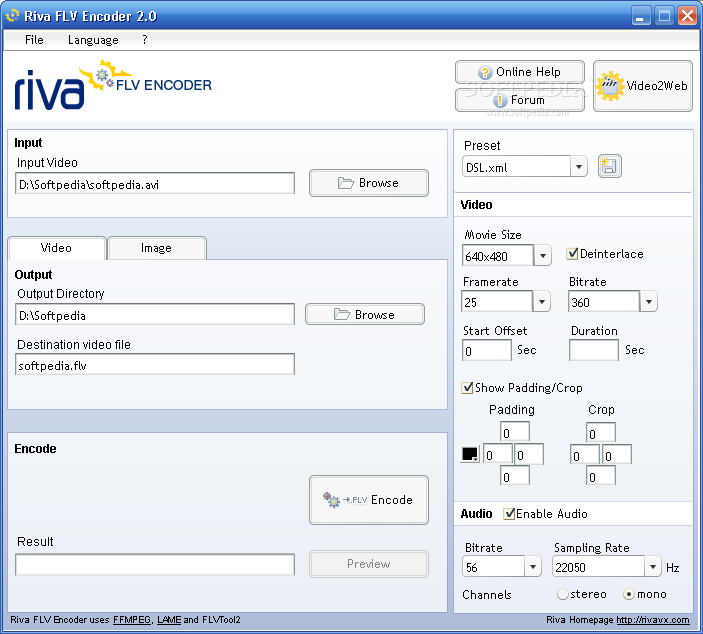Click the Start Offset field
Image resolution: width=703 pixels, height=634 pixels.
click(x=486, y=350)
